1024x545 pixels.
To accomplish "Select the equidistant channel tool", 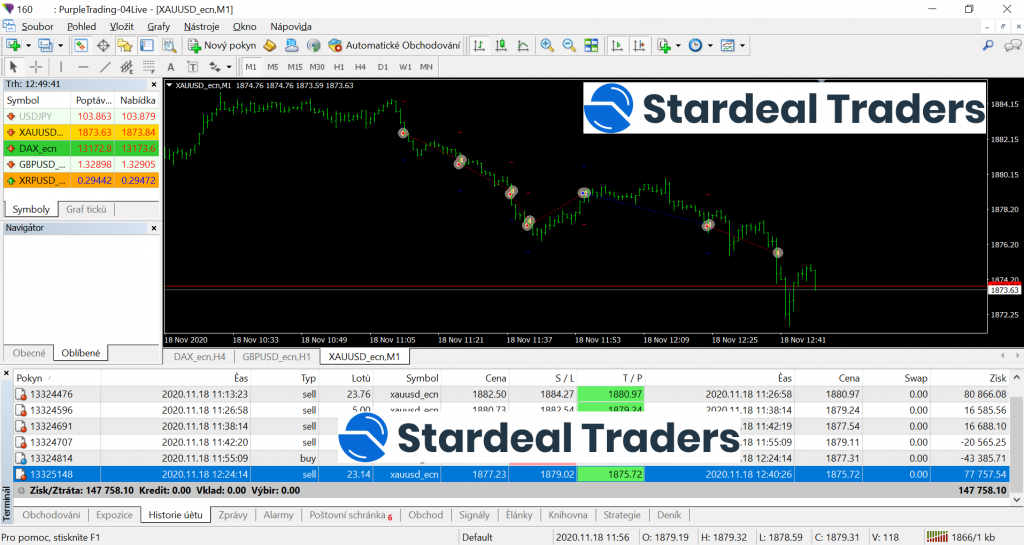I will pyautogui.click(x=127, y=67).
